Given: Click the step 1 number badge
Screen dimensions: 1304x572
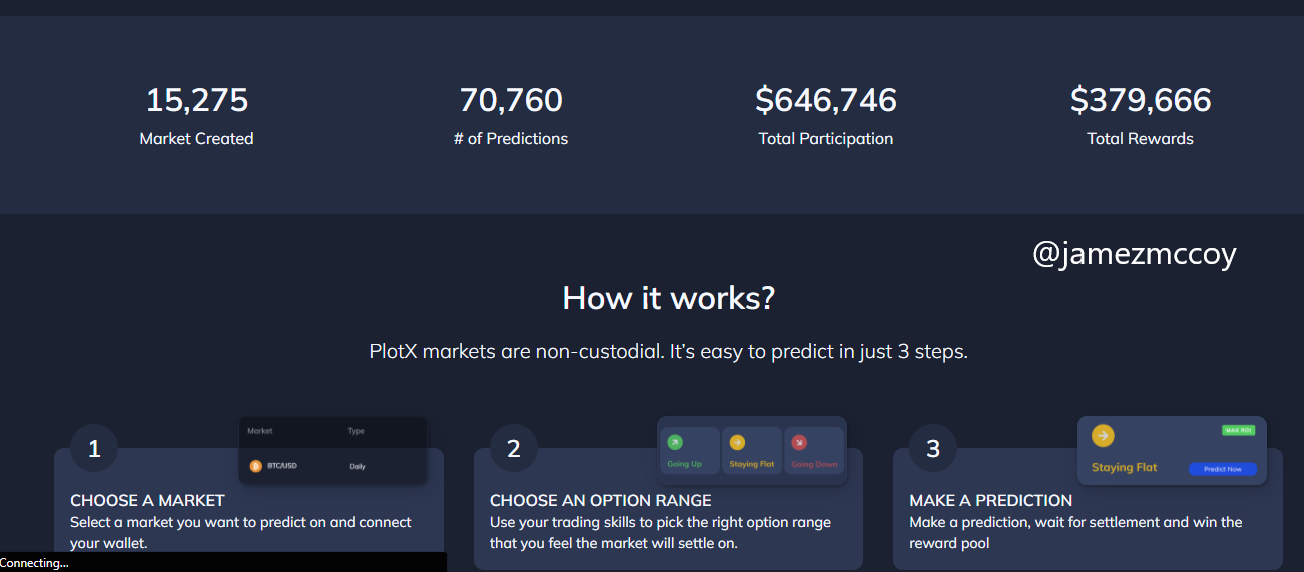Looking at the screenshot, I should tap(94, 449).
